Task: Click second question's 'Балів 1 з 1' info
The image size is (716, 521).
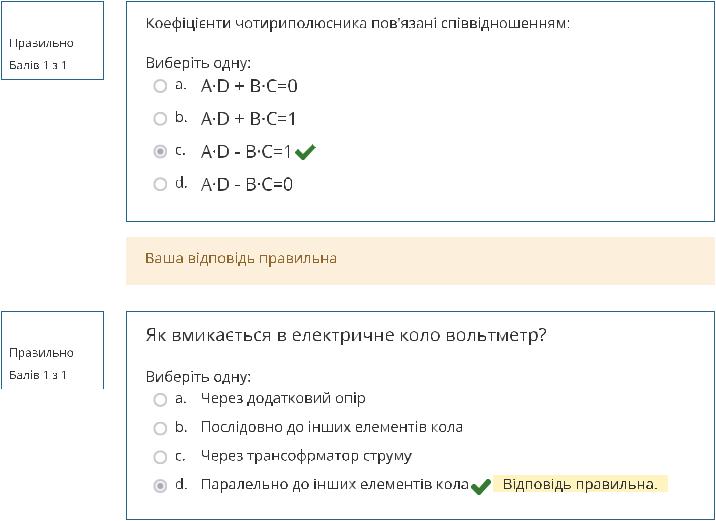Action: tap(38, 375)
